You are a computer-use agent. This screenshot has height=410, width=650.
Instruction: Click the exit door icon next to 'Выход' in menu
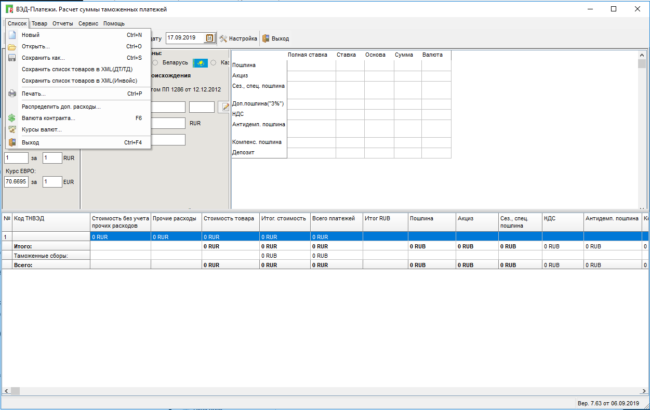(x=11, y=143)
